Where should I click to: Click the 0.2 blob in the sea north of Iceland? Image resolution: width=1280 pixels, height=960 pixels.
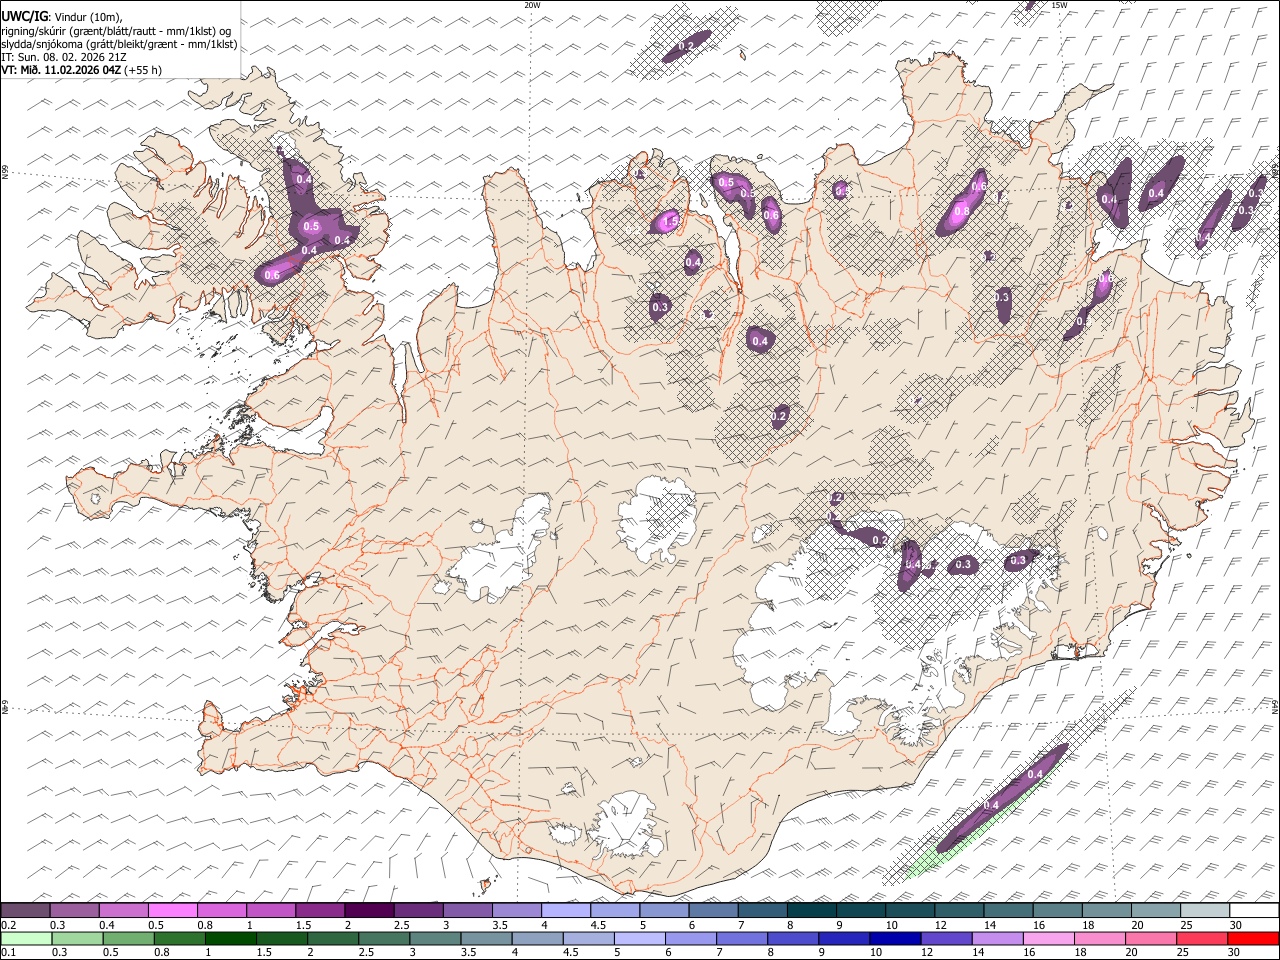click(686, 46)
